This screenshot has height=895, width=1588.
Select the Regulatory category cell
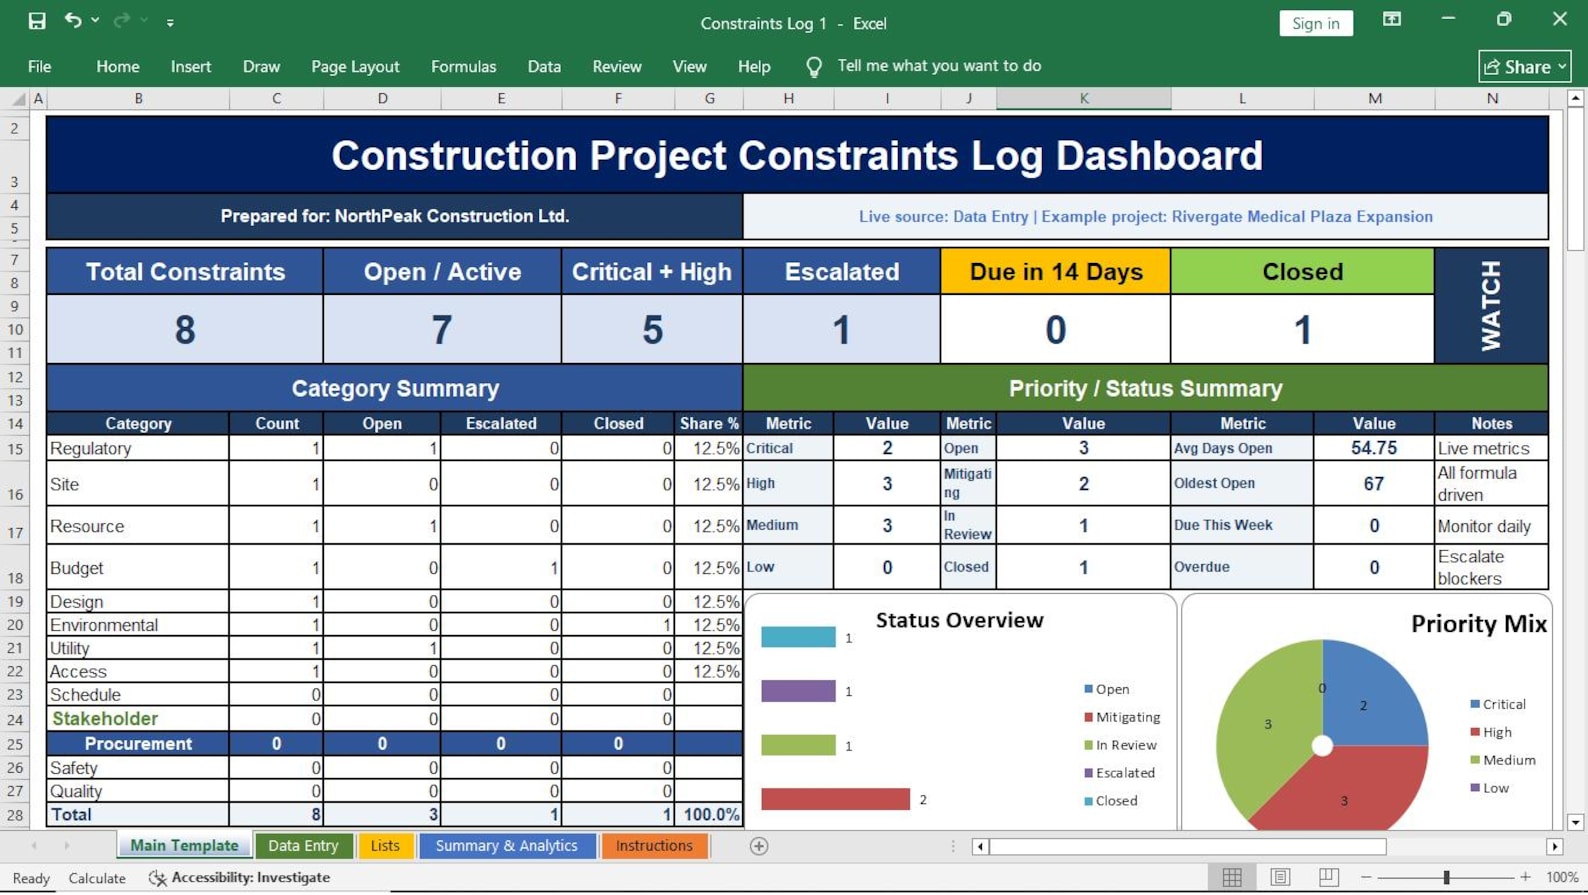point(138,449)
